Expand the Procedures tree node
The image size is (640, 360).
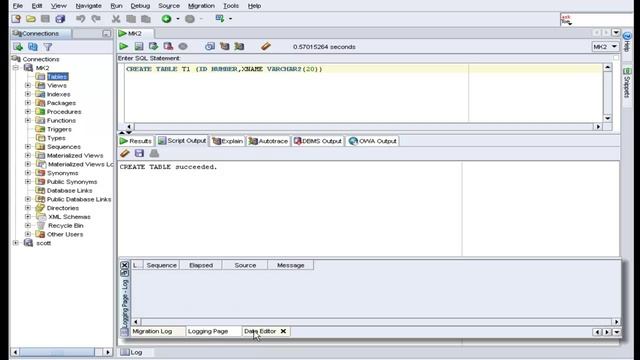click(28, 111)
